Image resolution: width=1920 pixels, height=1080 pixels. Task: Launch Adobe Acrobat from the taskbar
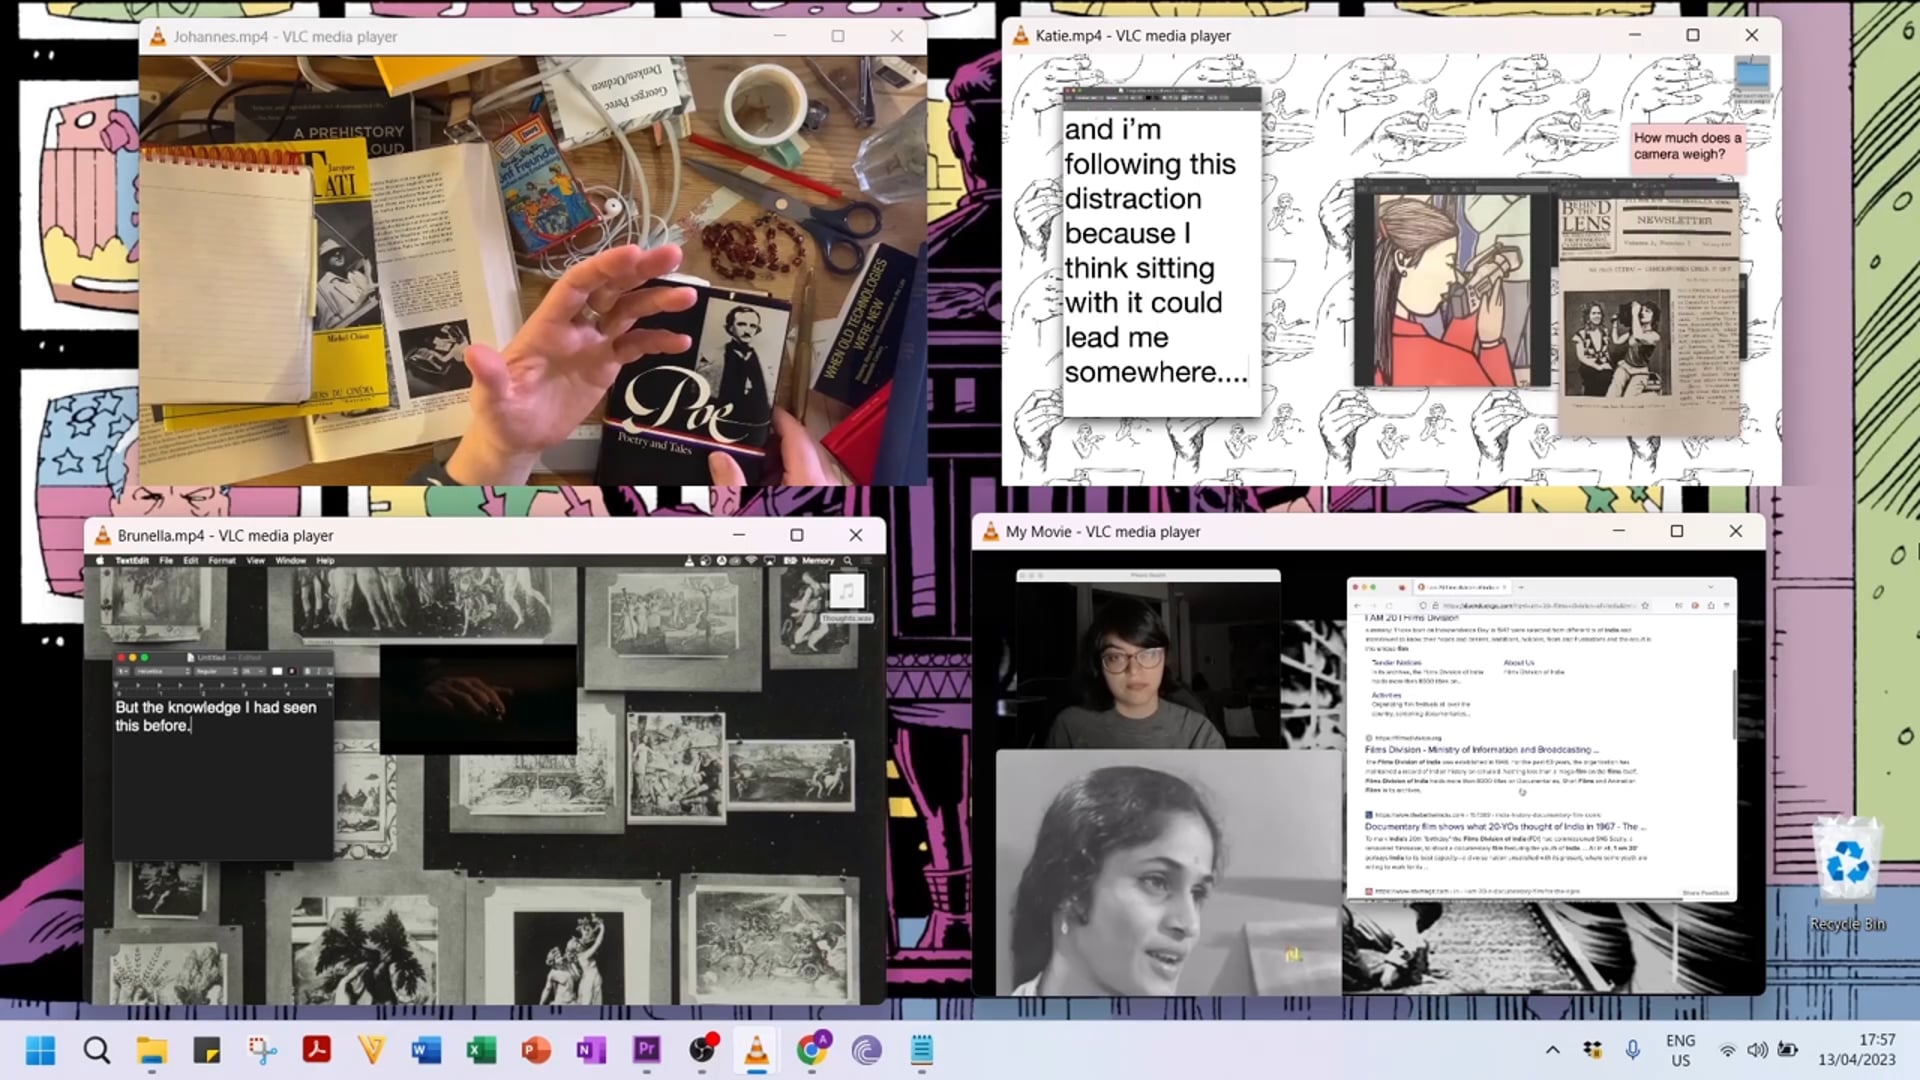(x=317, y=1050)
